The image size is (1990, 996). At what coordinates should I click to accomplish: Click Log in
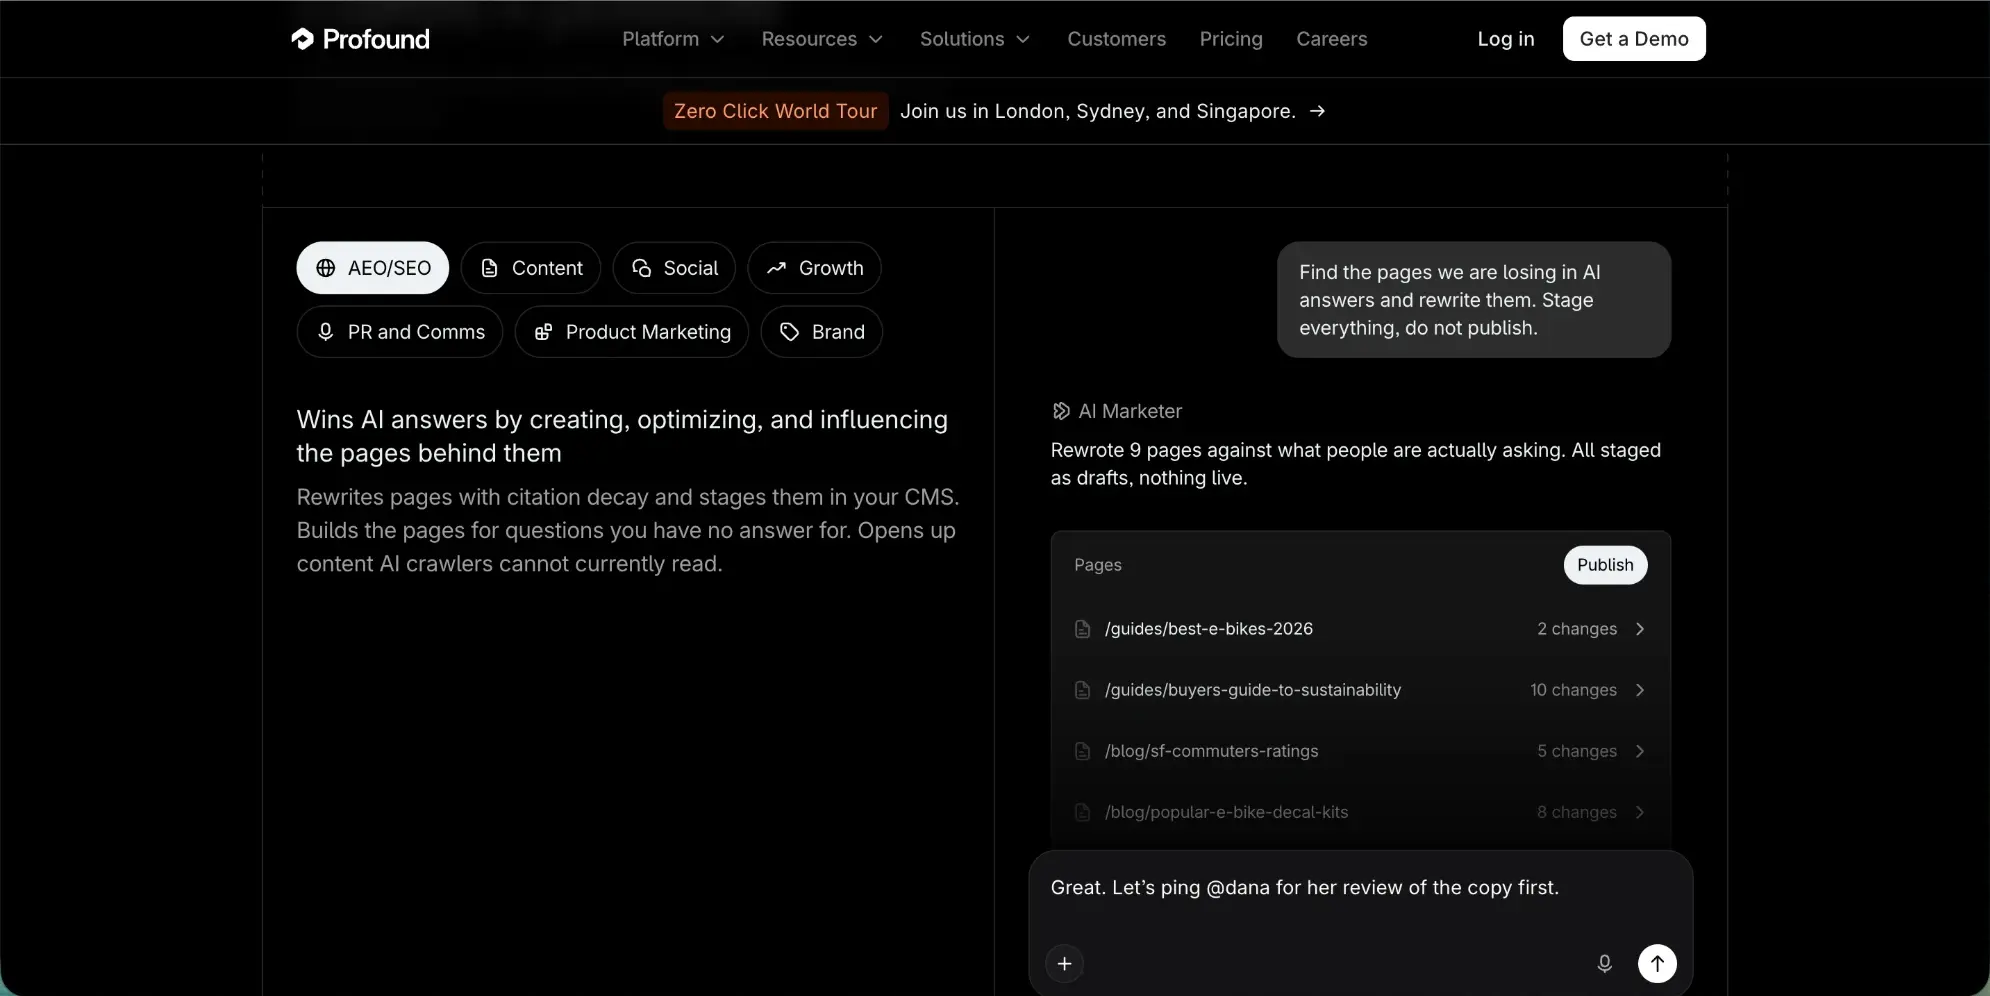coord(1505,39)
